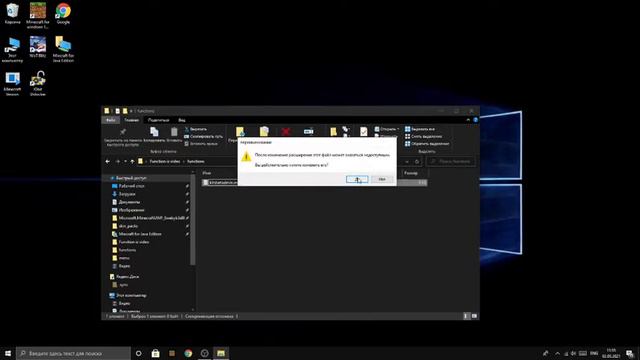Sort by the Size column header

[411, 173]
